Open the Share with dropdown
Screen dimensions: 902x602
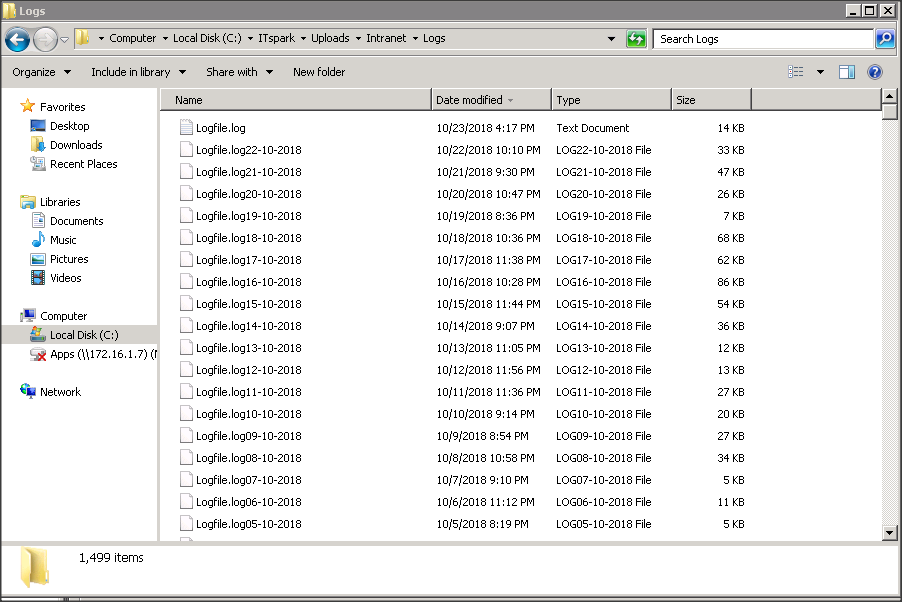(239, 72)
